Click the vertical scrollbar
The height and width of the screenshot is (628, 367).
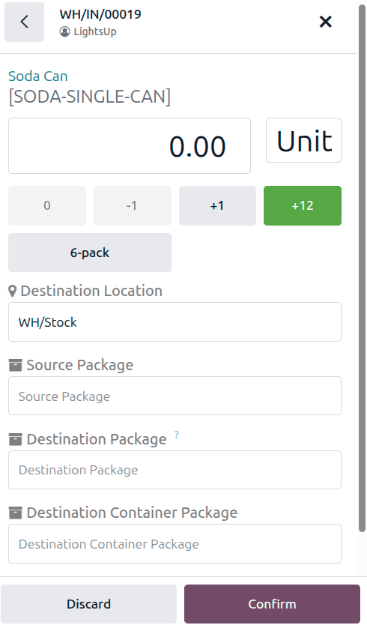pyautogui.click(x=362, y=268)
